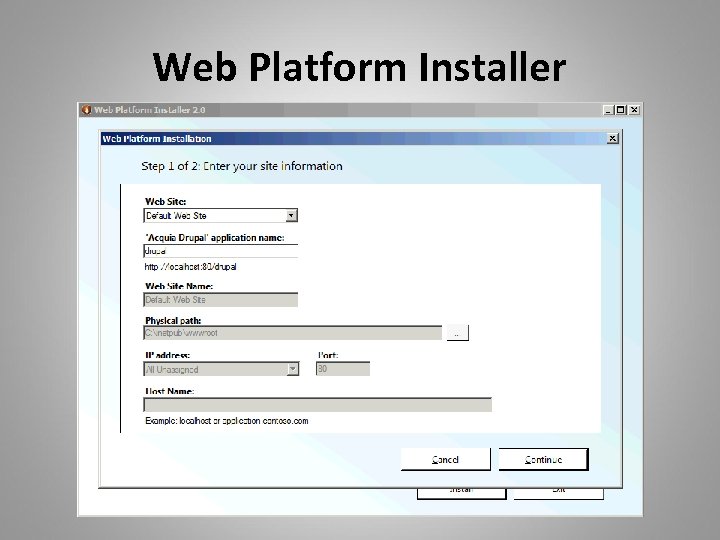Click the disabled Web Site Name field
The height and width of the screenshot is (540, 720).
coord(221,300)
